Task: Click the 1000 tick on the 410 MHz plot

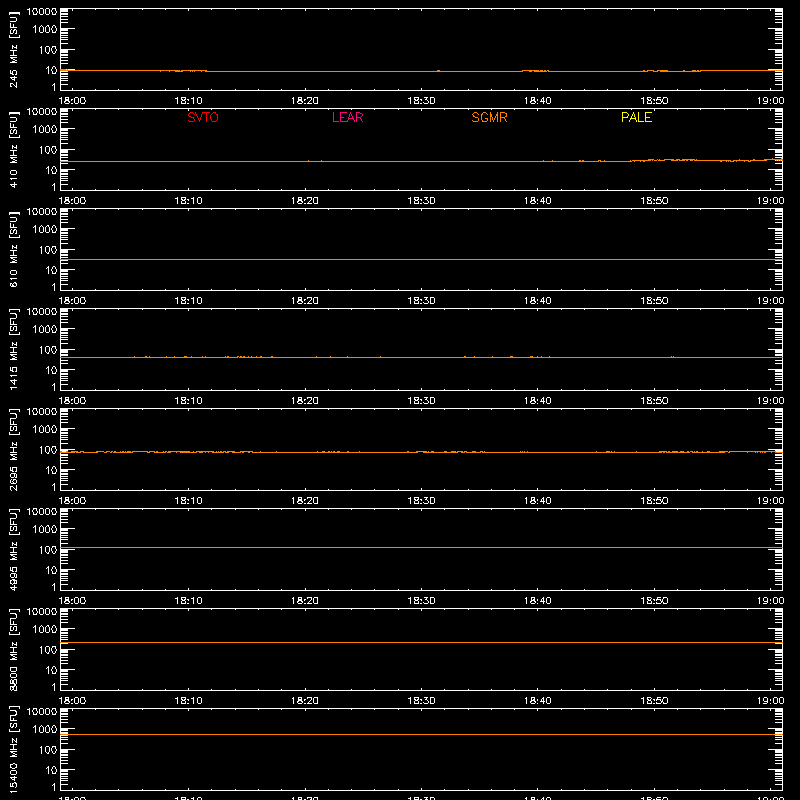Action: (x=45, y=130)
